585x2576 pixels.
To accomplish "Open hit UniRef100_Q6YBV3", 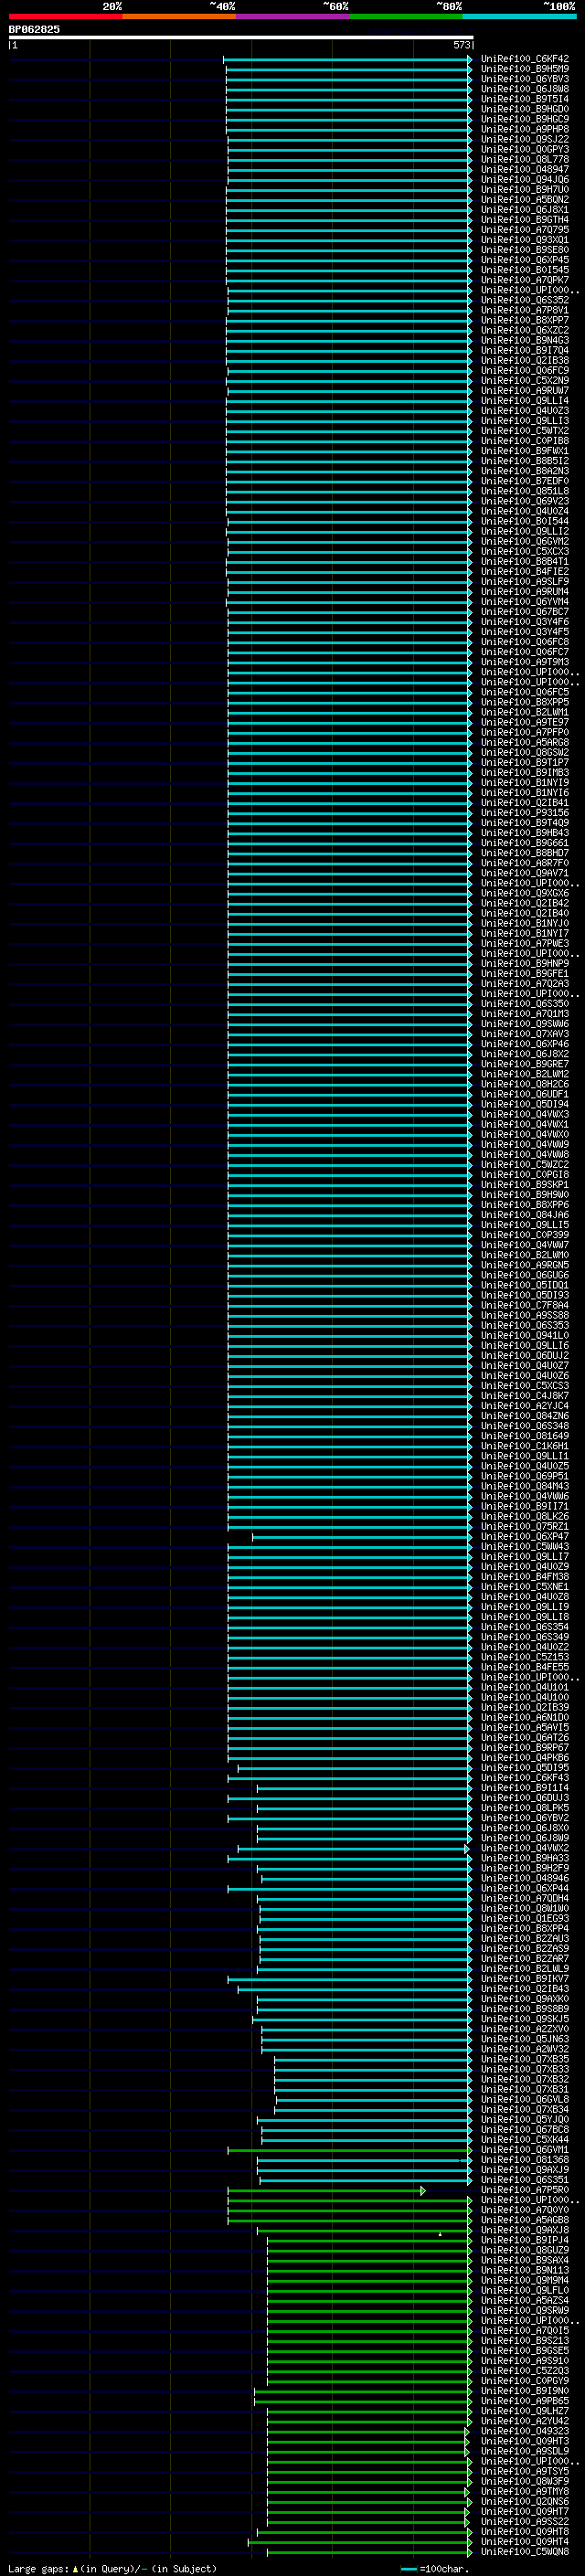I will [525, 79].
